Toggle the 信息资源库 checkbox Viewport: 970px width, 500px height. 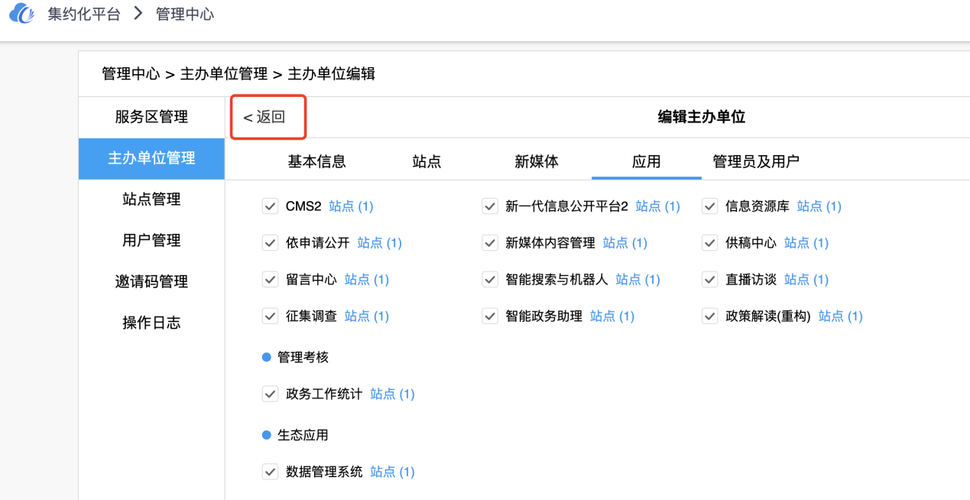coord(710,206)
